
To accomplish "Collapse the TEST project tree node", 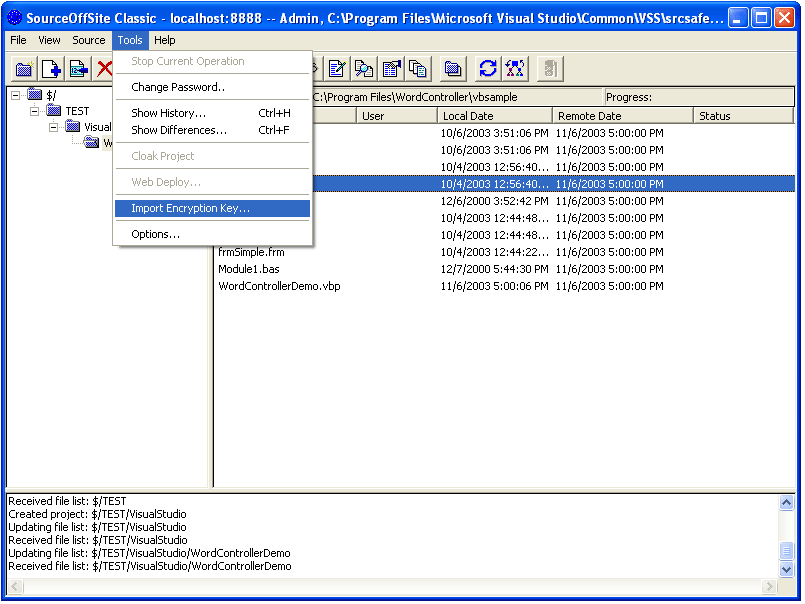I will tap(32, 110).
